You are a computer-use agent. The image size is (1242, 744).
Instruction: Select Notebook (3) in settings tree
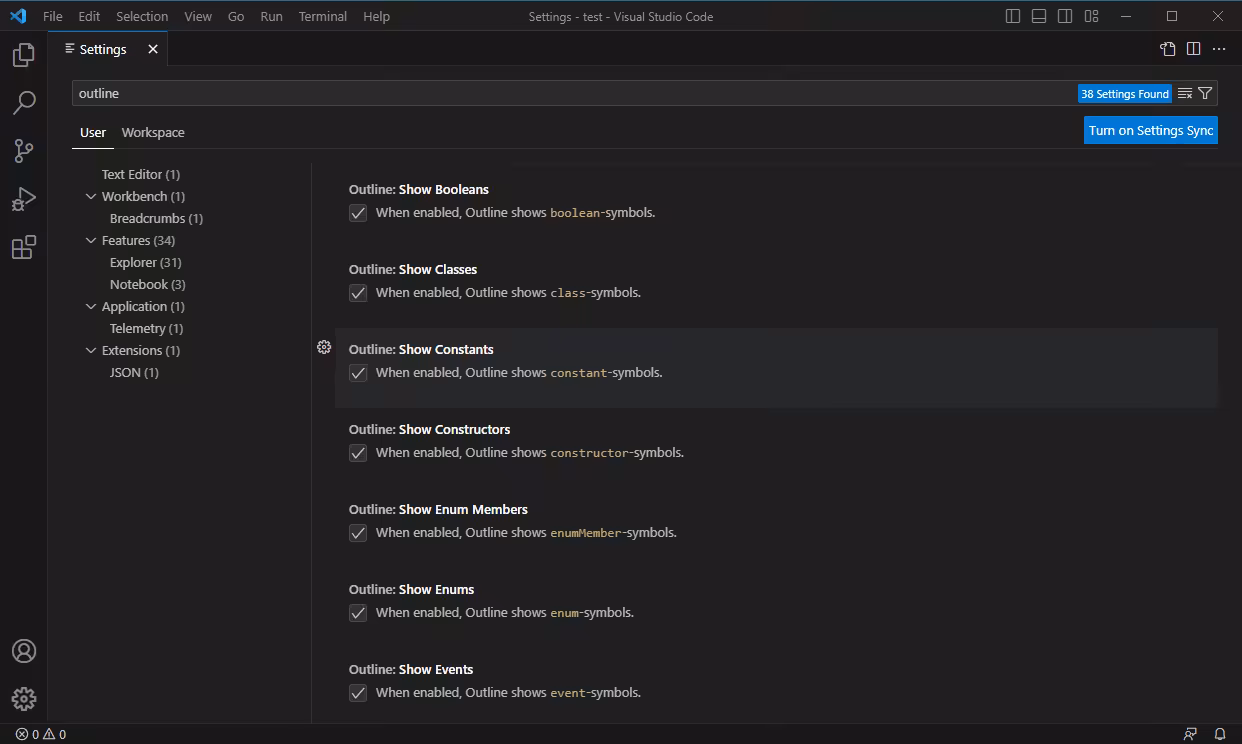click(x=148, y=284)
